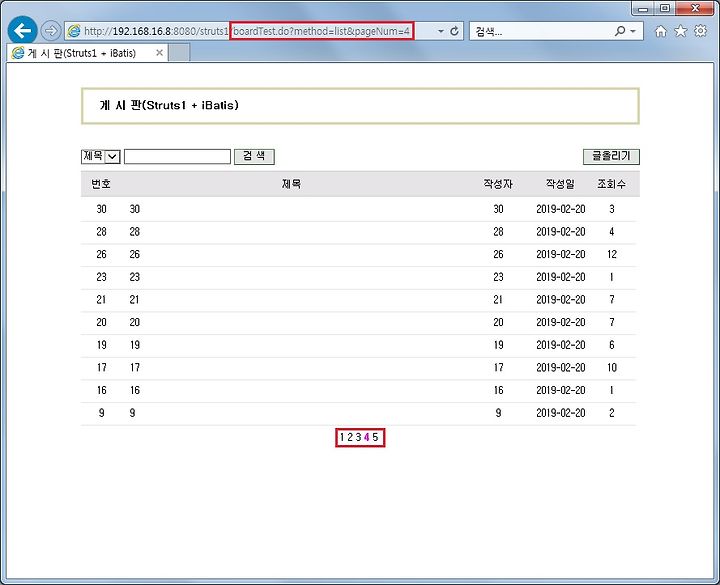Open post titled 9
This screenshot has width=720, height=585.
(132, 413)
